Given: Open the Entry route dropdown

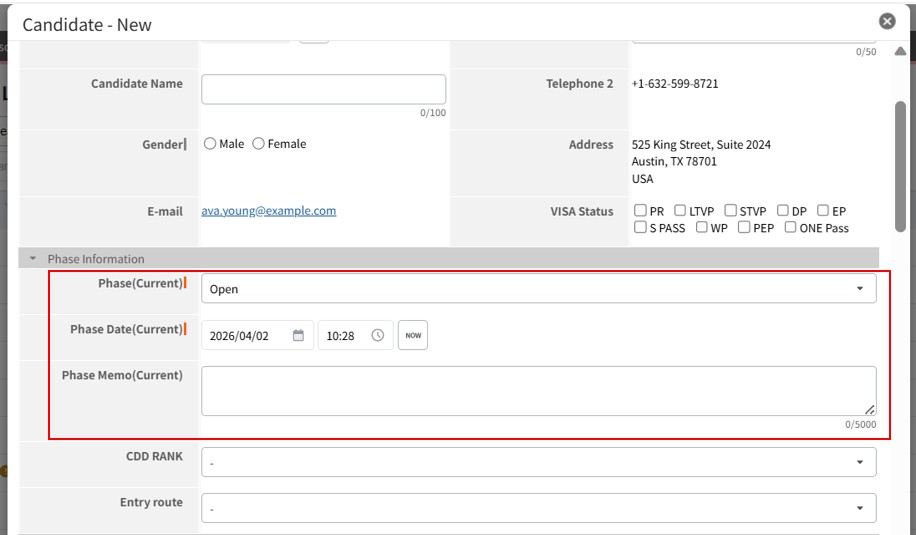Looking at the screenshot, I should (538, 508).
